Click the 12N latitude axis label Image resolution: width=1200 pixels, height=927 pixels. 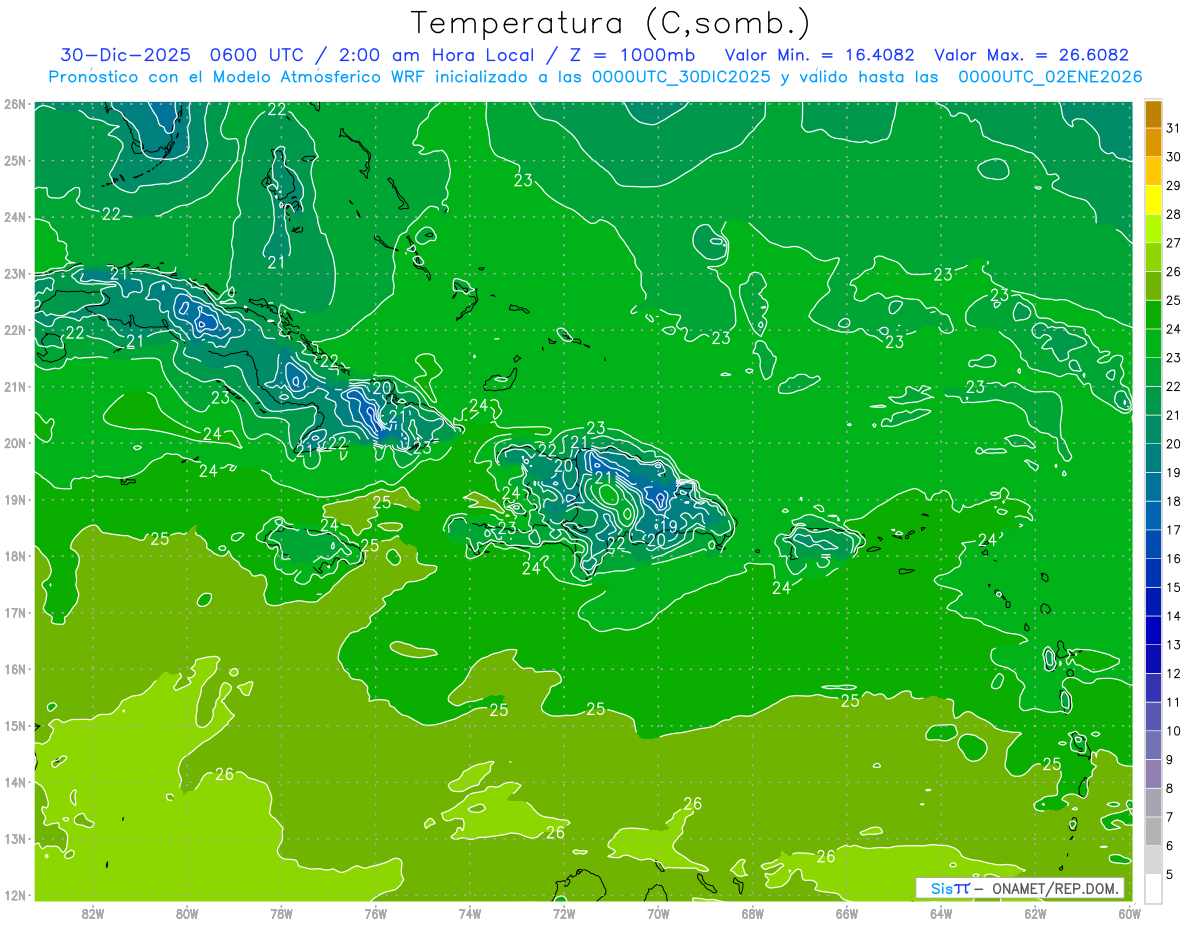pos(14,895)
